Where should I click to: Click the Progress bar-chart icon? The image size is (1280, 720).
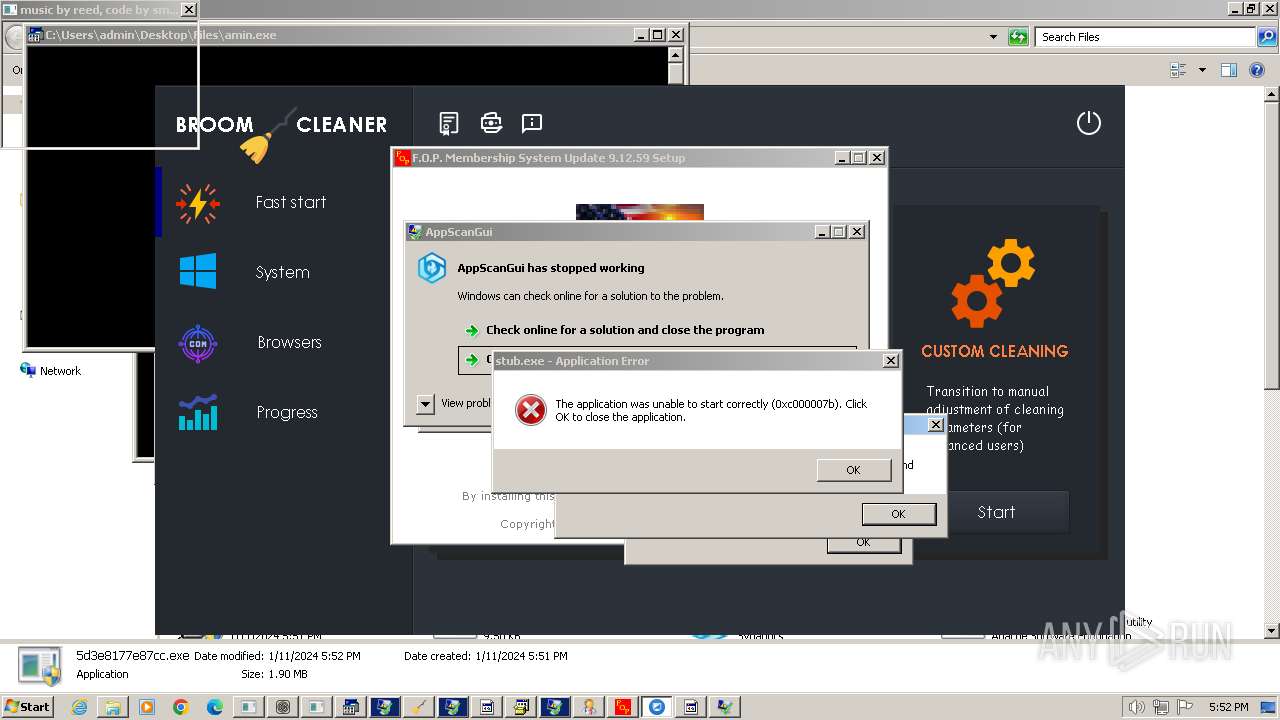pos(198,412)
